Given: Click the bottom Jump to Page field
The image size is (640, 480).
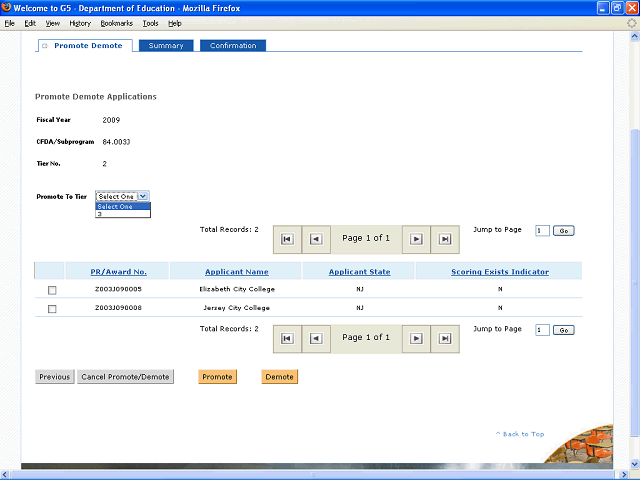Looking at the screenshot, I should click(542, 330).
